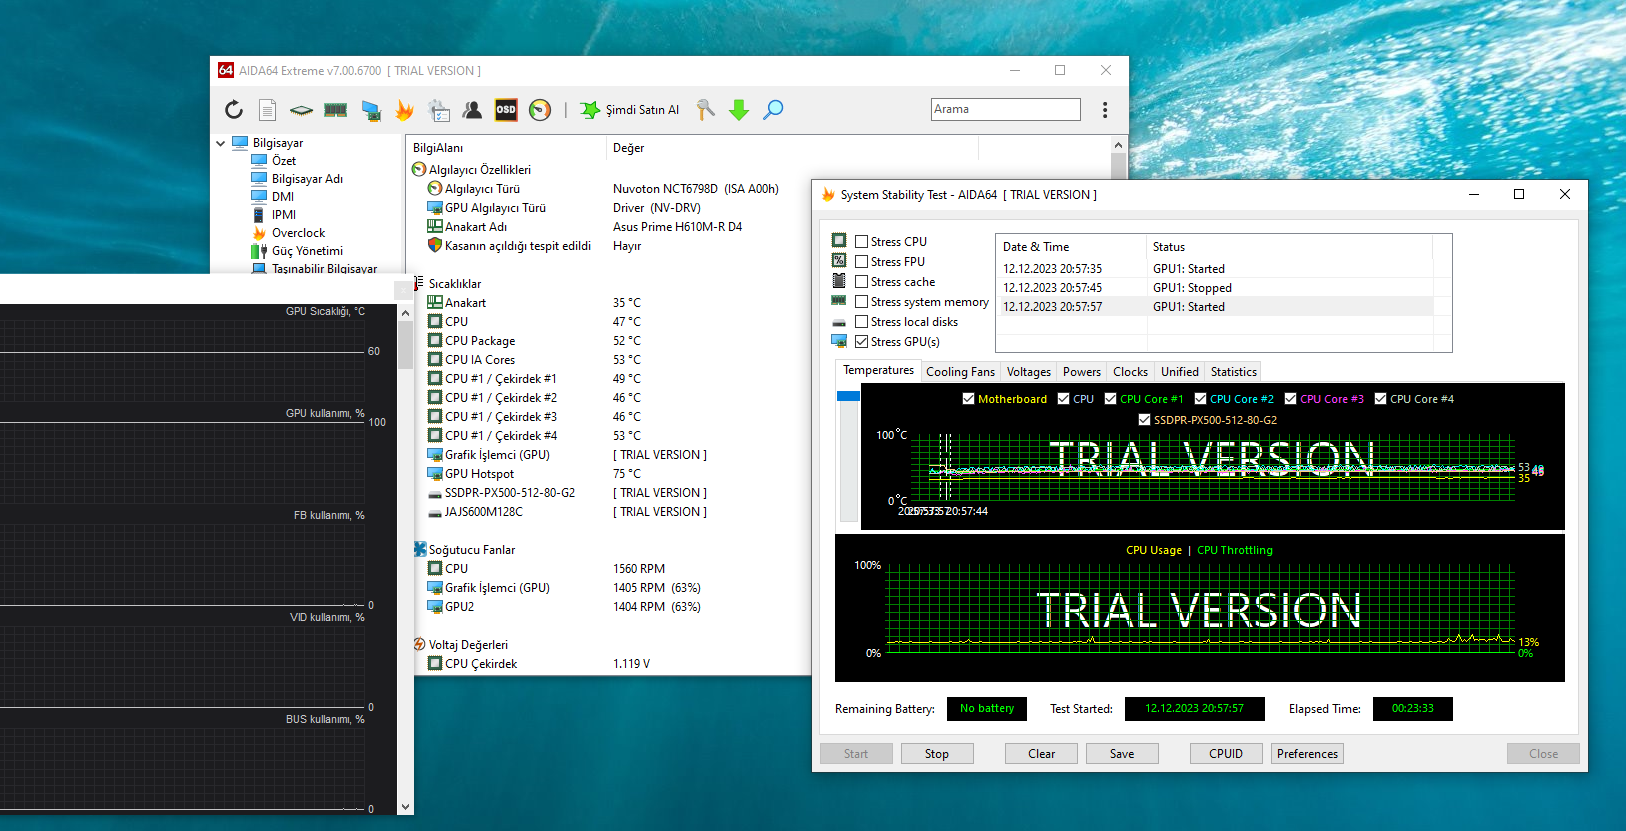
Task: Uncheck the Stress GPU(s) checkbox
Action: pos(861,342)
